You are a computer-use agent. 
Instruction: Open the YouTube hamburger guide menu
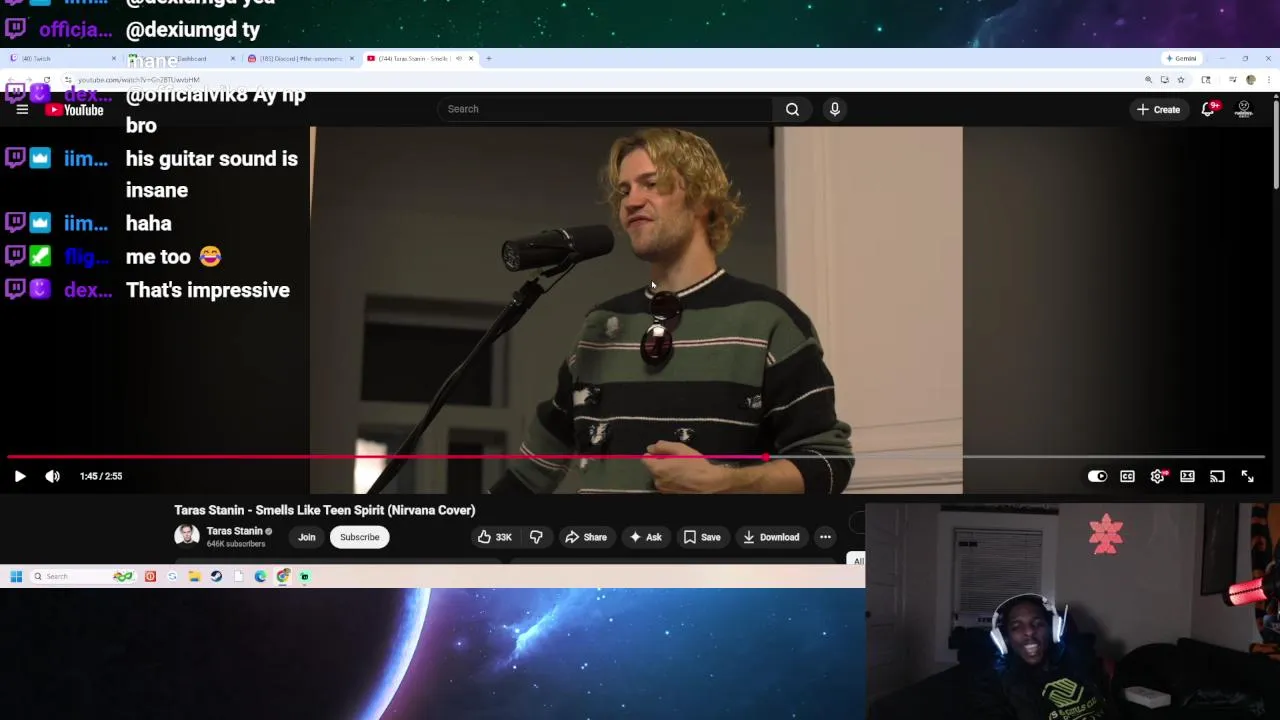[x=22, y=110]
